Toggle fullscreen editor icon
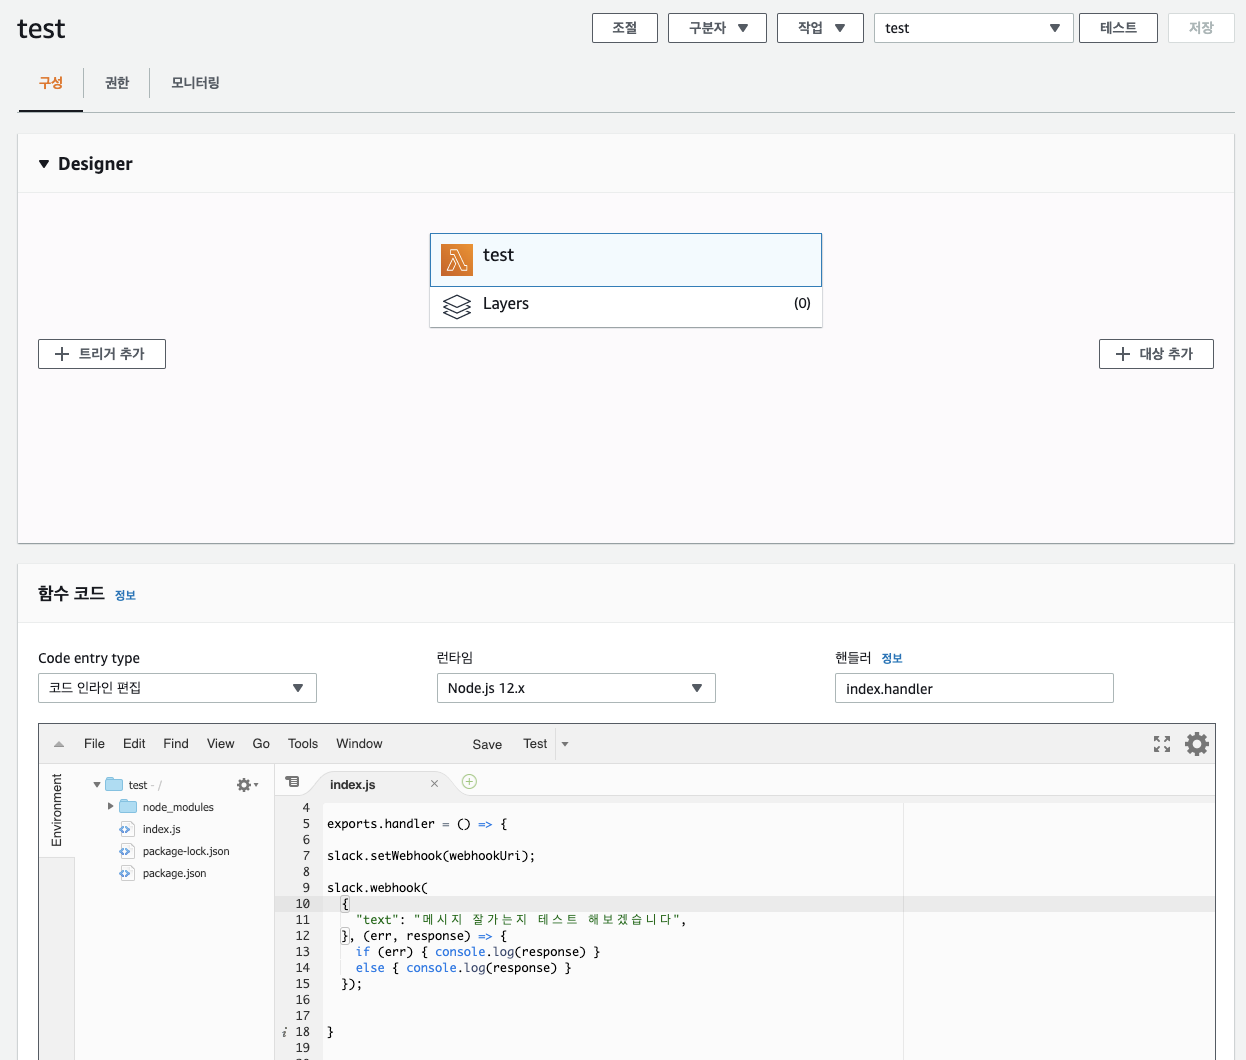Image resolution: width=1246 pixels, height=1060 pixels. pyautogui.click(x=1162, y=744)
